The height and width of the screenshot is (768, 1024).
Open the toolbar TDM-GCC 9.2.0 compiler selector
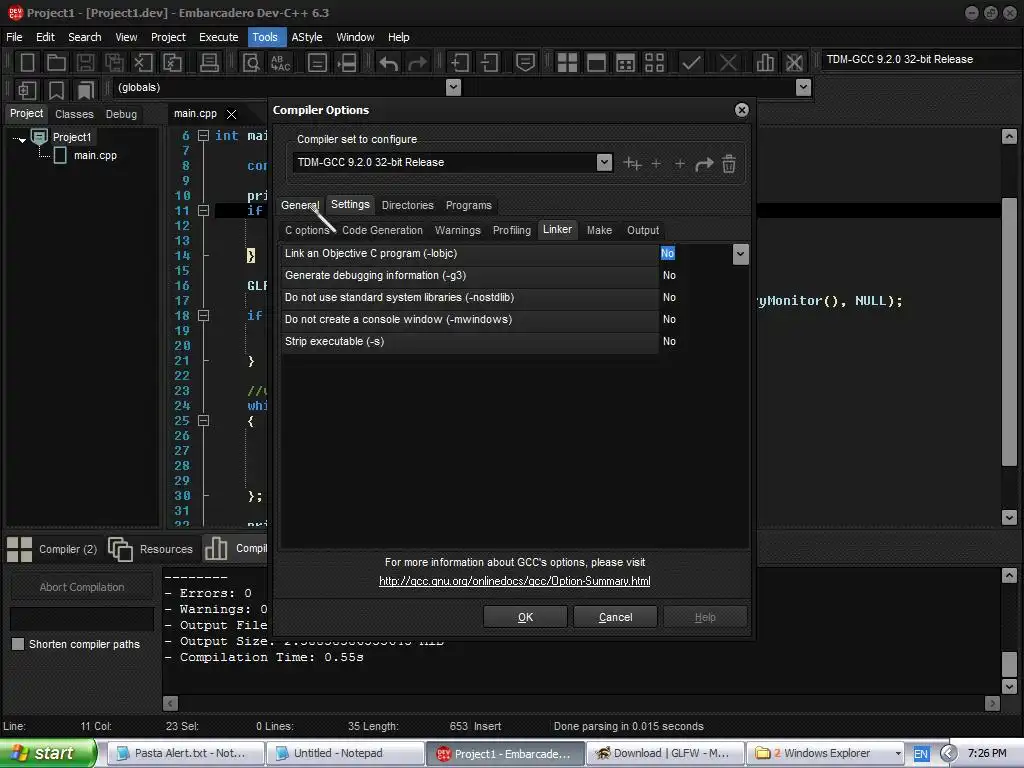(921, 59)
